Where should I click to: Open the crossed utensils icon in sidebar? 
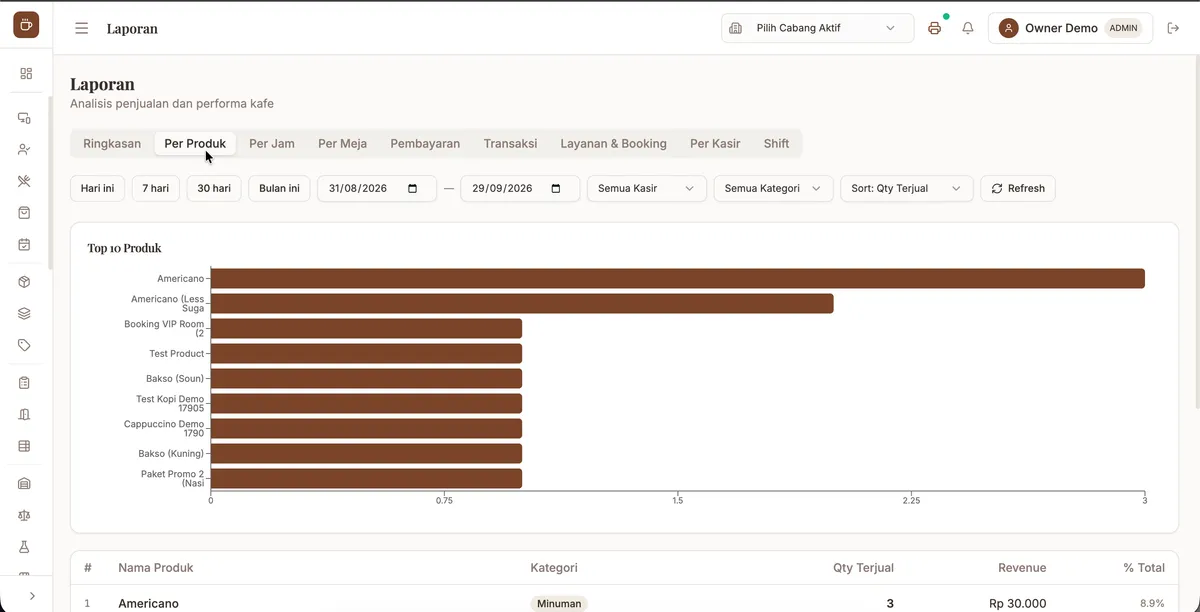click(25, 181)
